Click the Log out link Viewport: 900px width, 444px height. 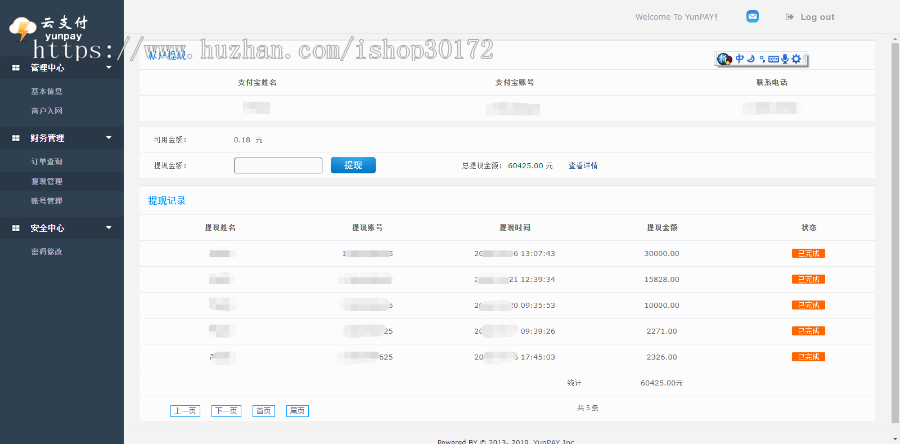(x=816, y=17)
